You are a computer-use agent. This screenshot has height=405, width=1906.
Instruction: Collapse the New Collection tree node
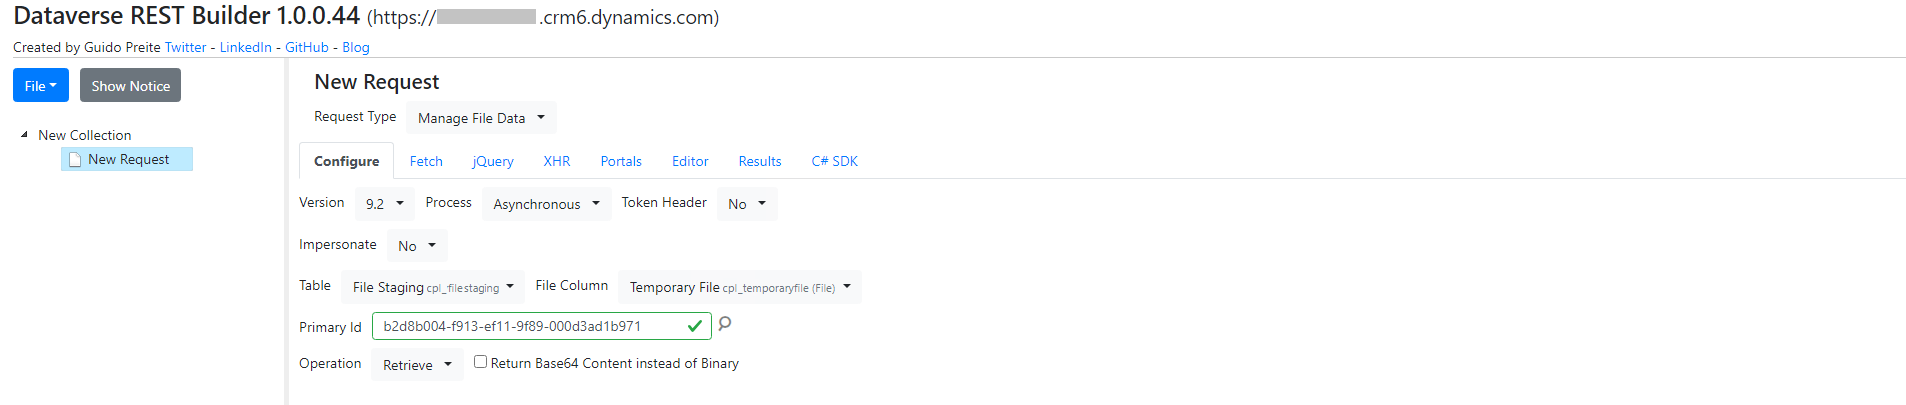[x=24, y=134]
